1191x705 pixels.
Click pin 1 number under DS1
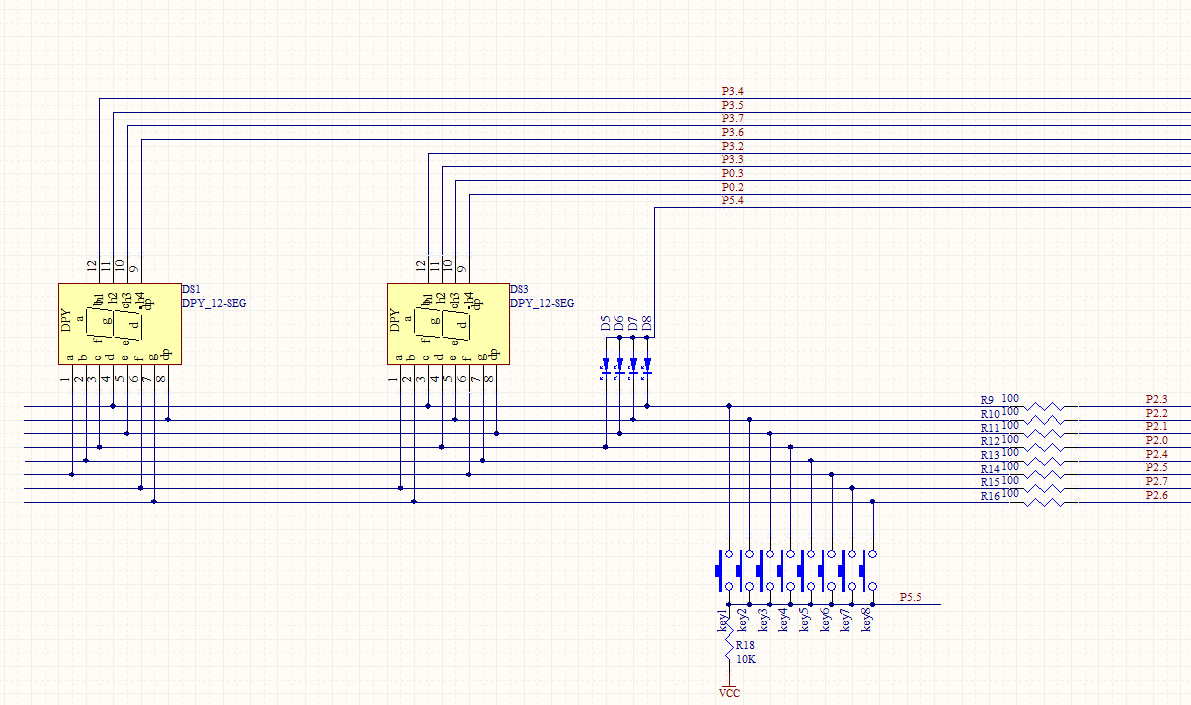65,378
